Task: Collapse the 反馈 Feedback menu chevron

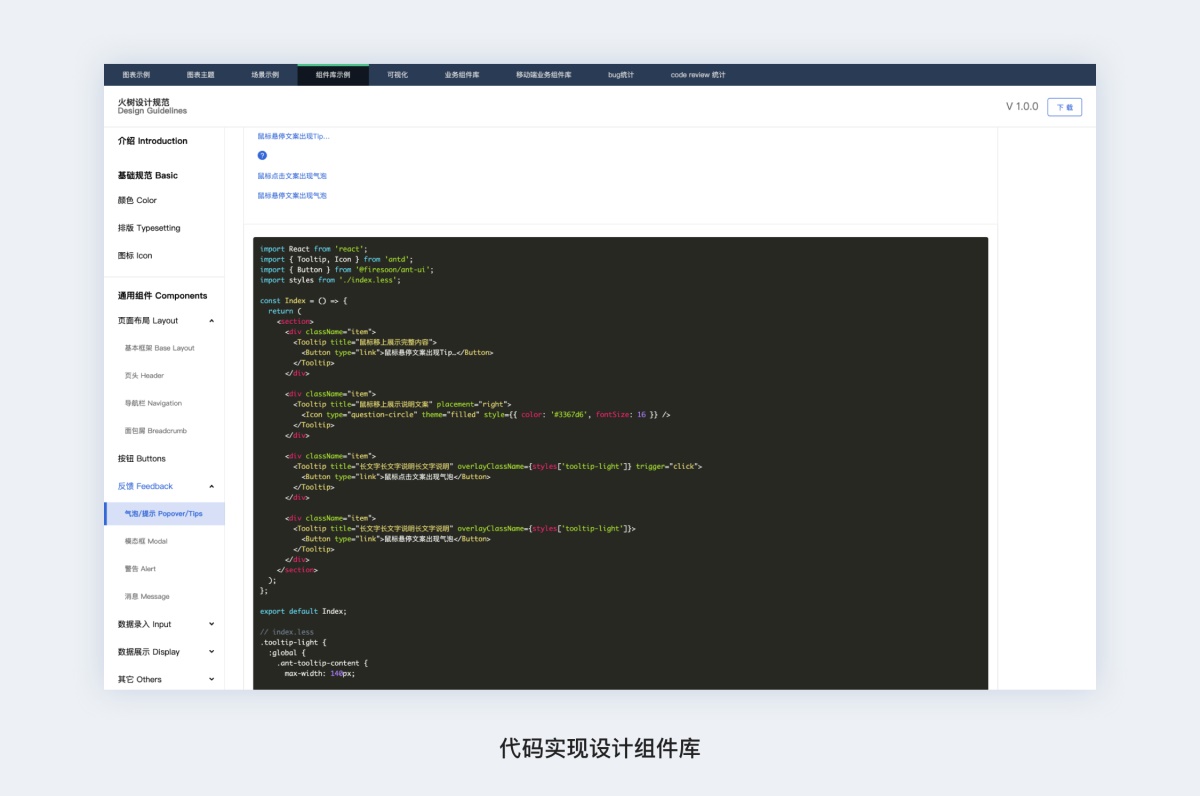Action: 211,486
